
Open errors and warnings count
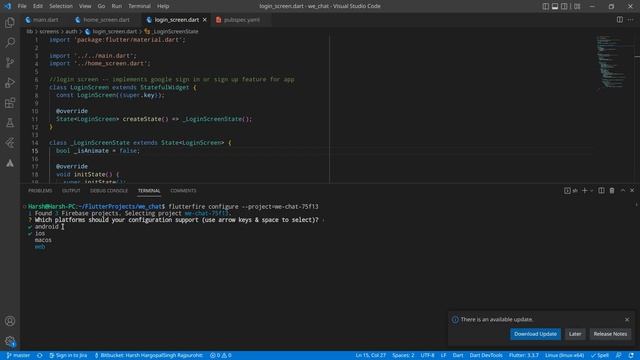221,356
